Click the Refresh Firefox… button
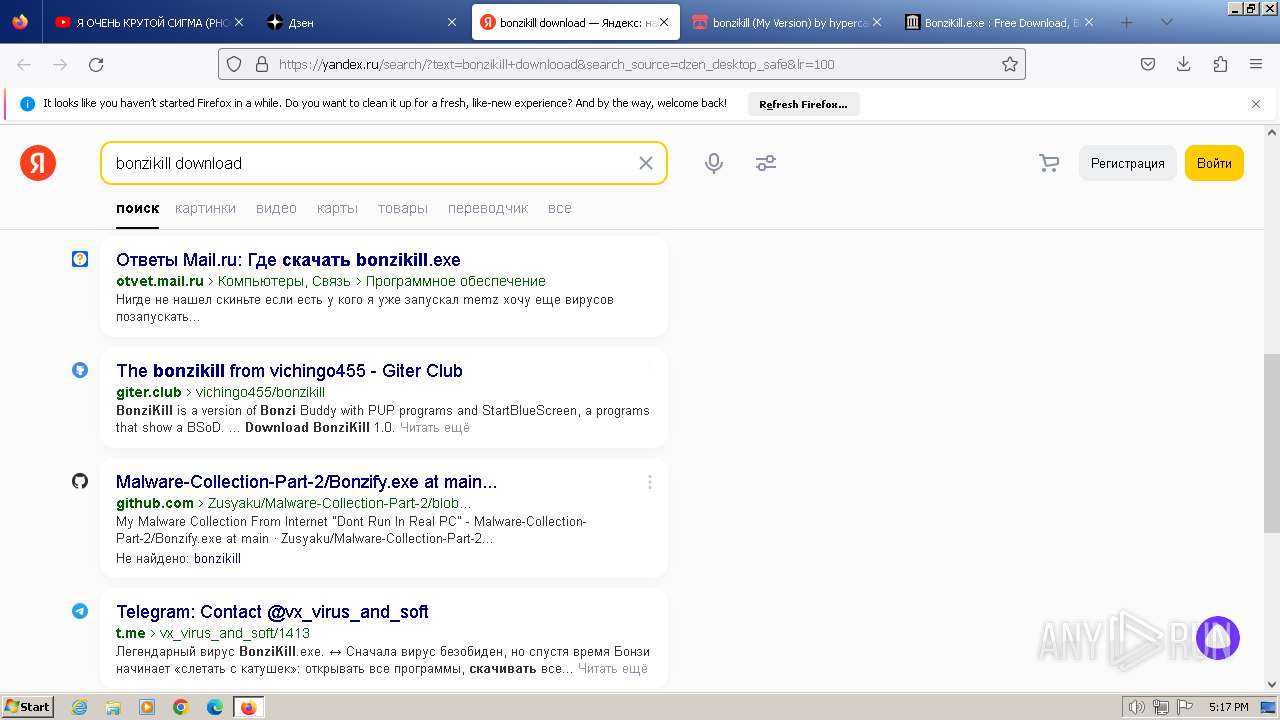 click(803, 104)
